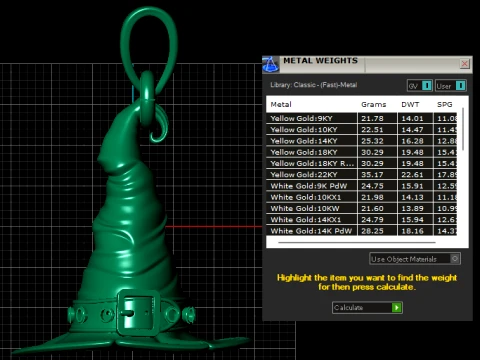This screenshot has height=360, width=480.
Task: Click the 21.78 grams value
Action: pos(372,118)
